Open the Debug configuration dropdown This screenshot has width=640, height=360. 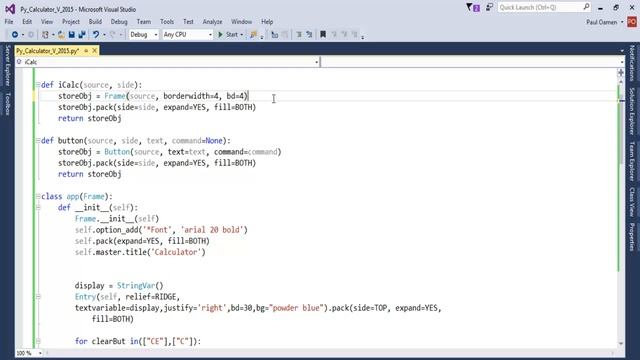coord(144,35)
